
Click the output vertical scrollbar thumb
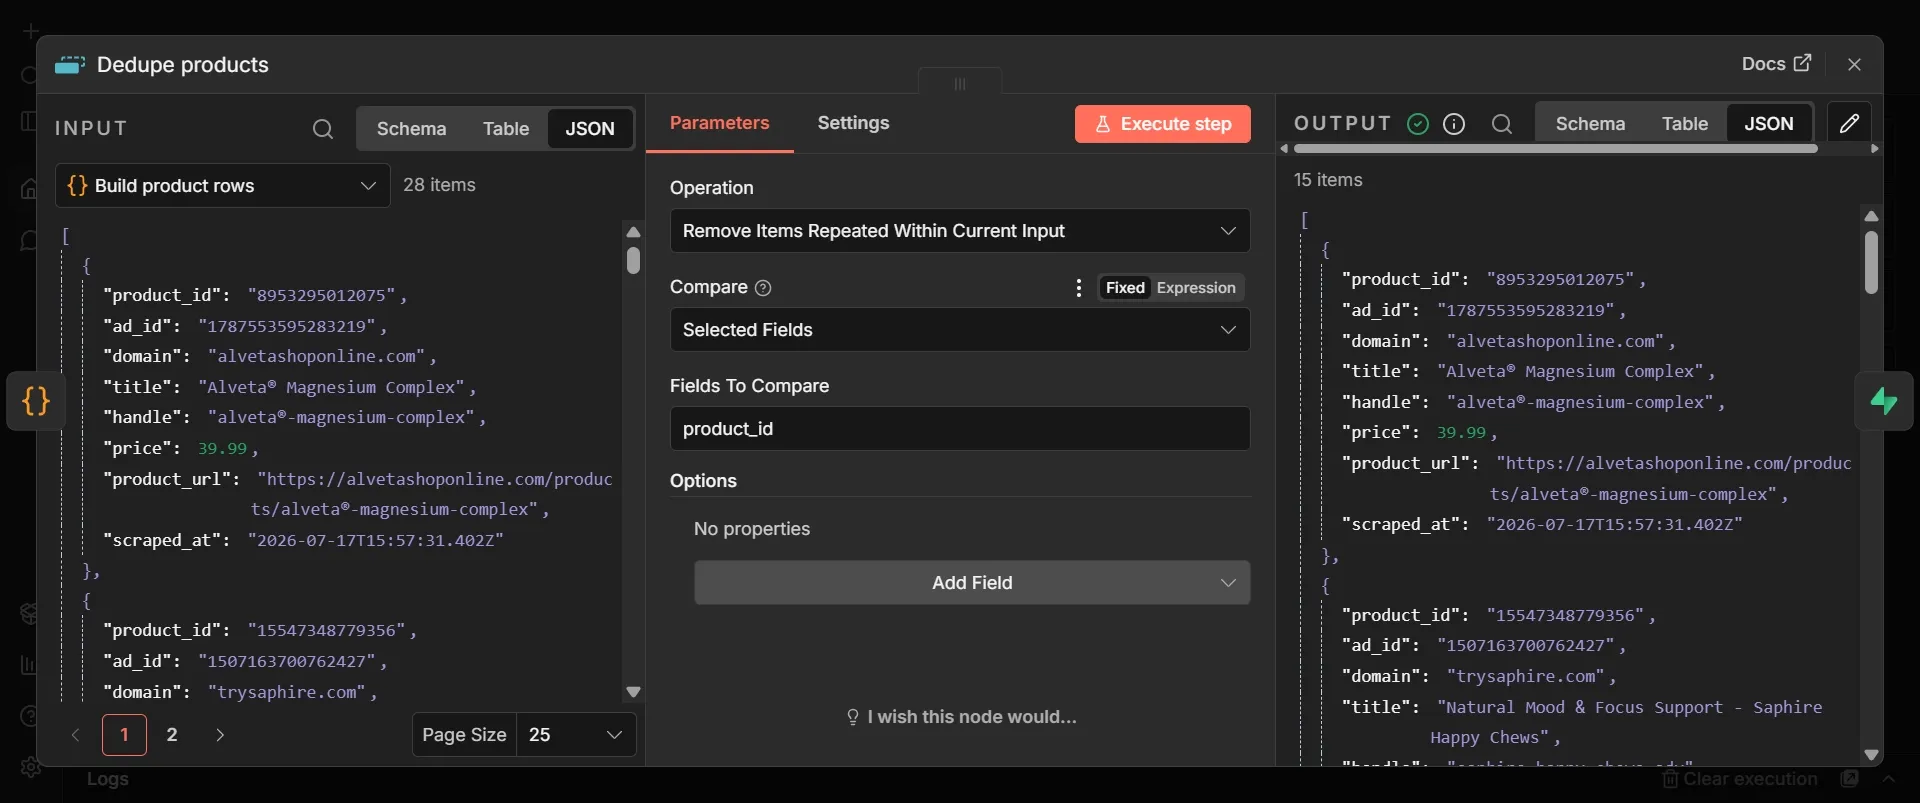[1871, 263]
